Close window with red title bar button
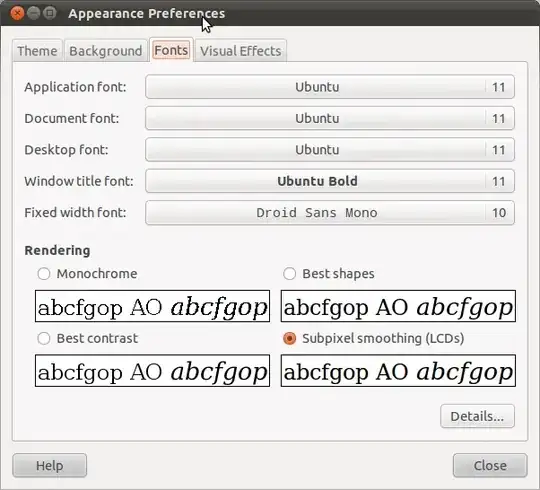This screenshot has height=490, width=540. [17, 13]
